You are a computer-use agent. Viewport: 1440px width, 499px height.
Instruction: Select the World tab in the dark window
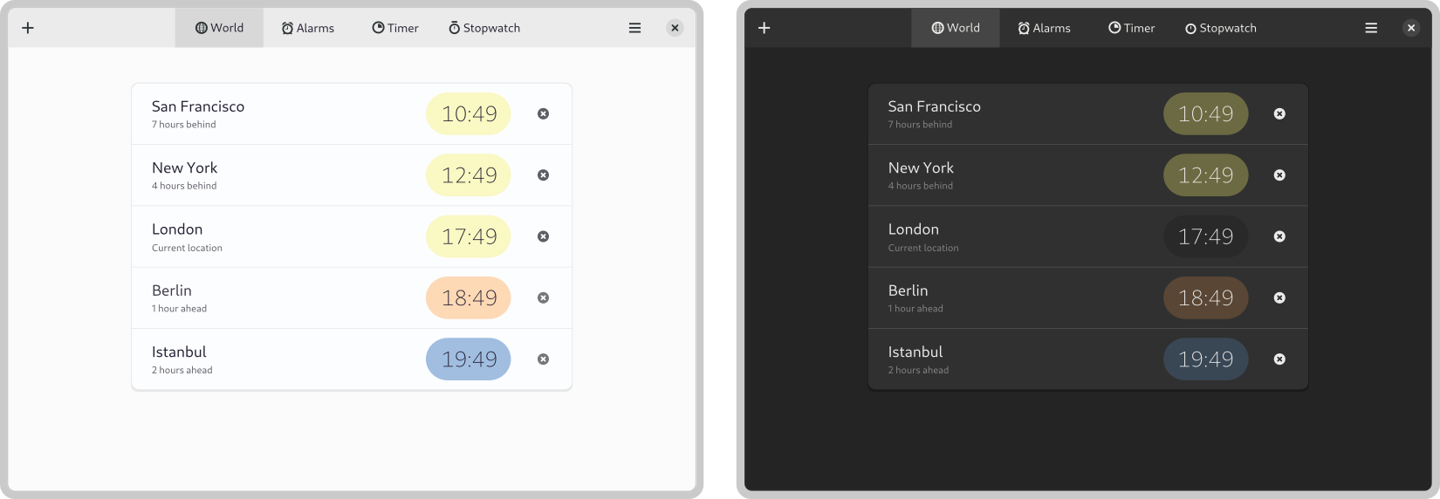(x=955, y=28)
